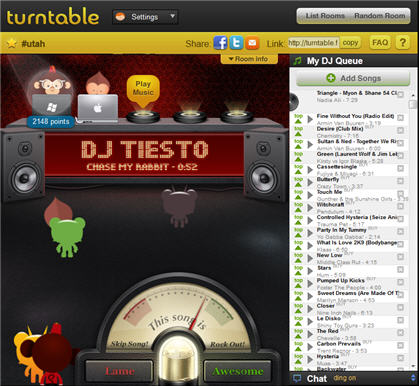Play preview of Closer
This screenshot has height=386, width=419.
coord(310,309)
